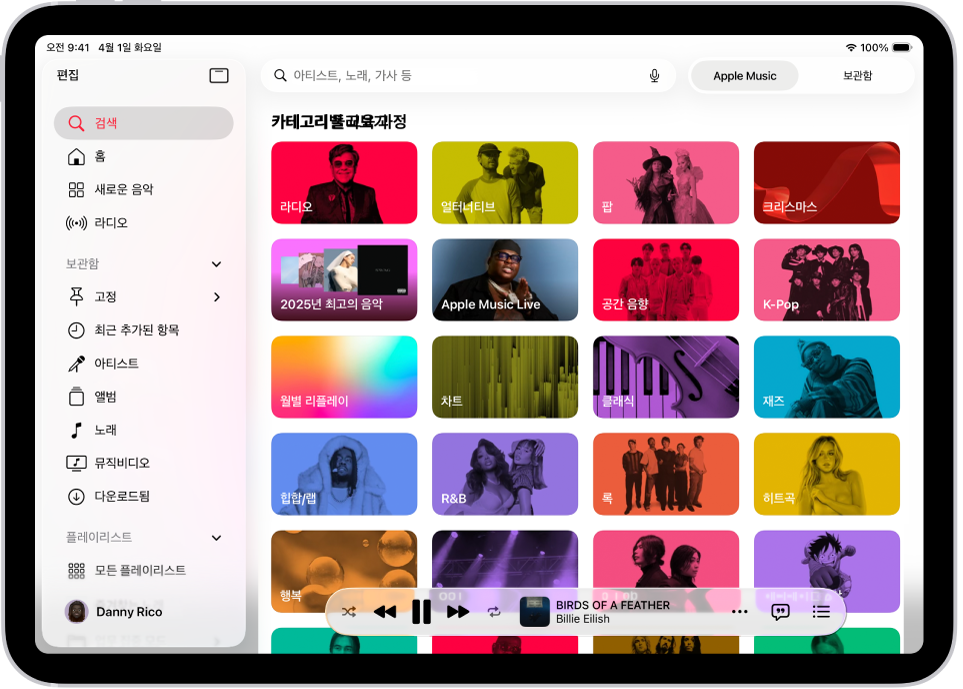This screenshot has width=963, height=689.
Task: Open 2025년 최고의 음악 tile
Action: 344,279
